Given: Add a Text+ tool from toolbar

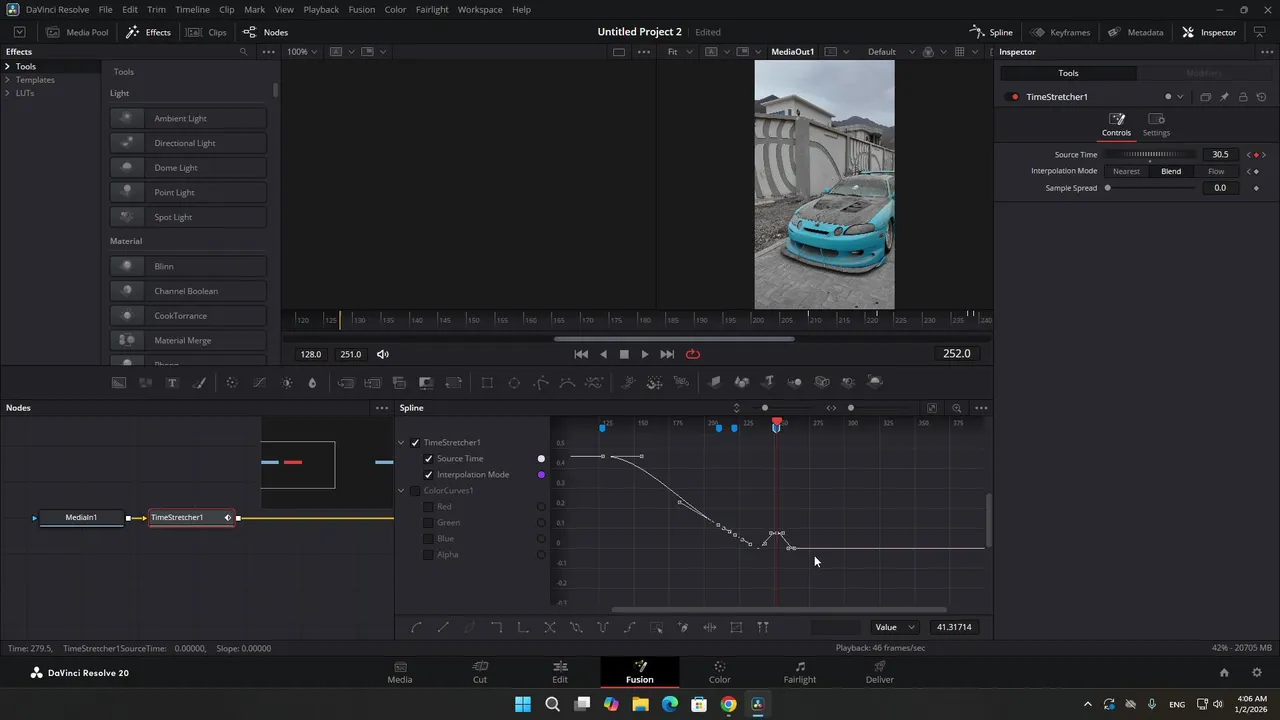Looking at the screenshot, I should (x=172, y=382).
